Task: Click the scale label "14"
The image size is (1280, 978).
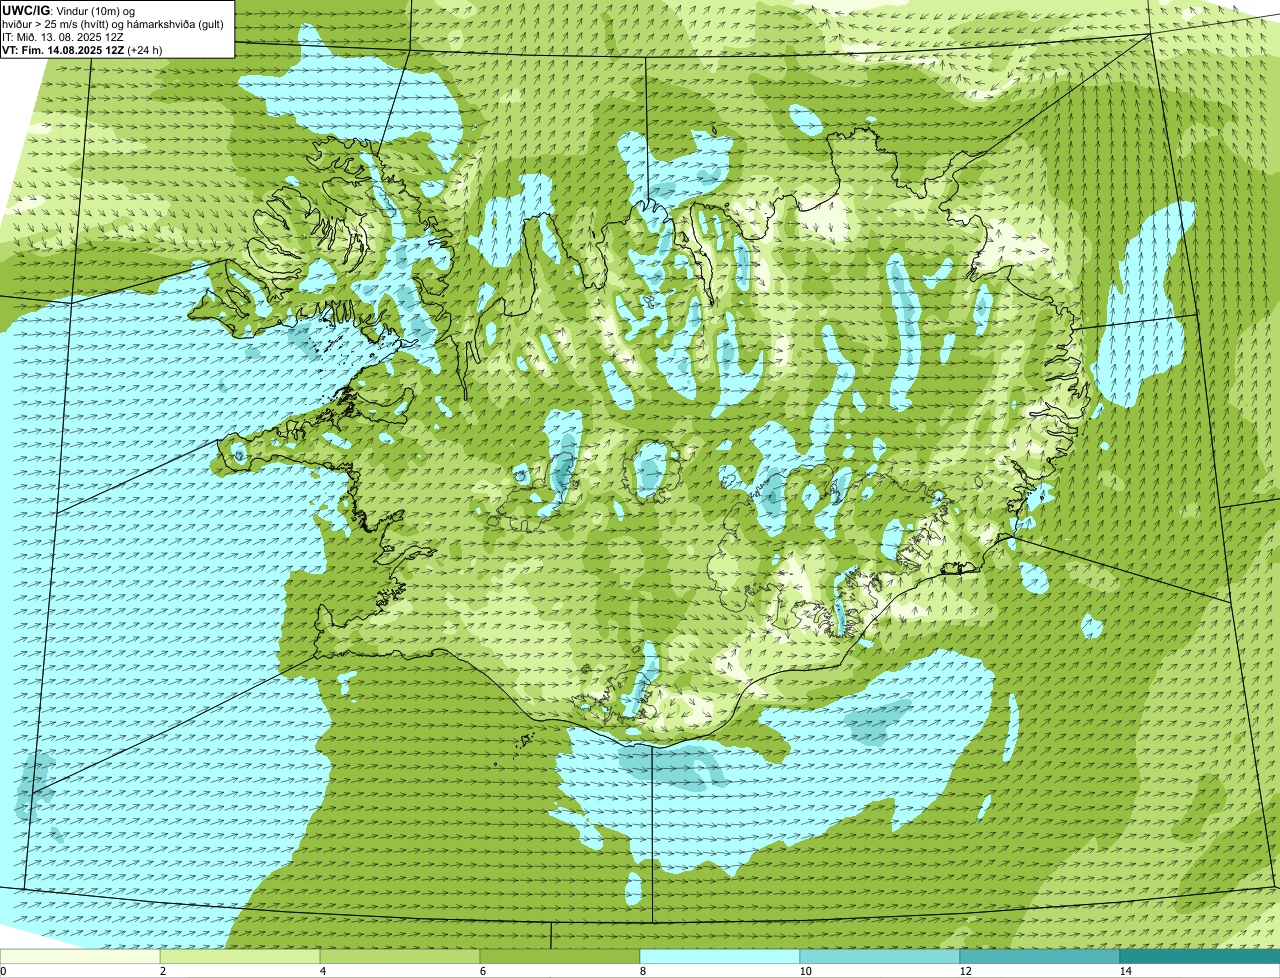Action: pos(1125,971)
